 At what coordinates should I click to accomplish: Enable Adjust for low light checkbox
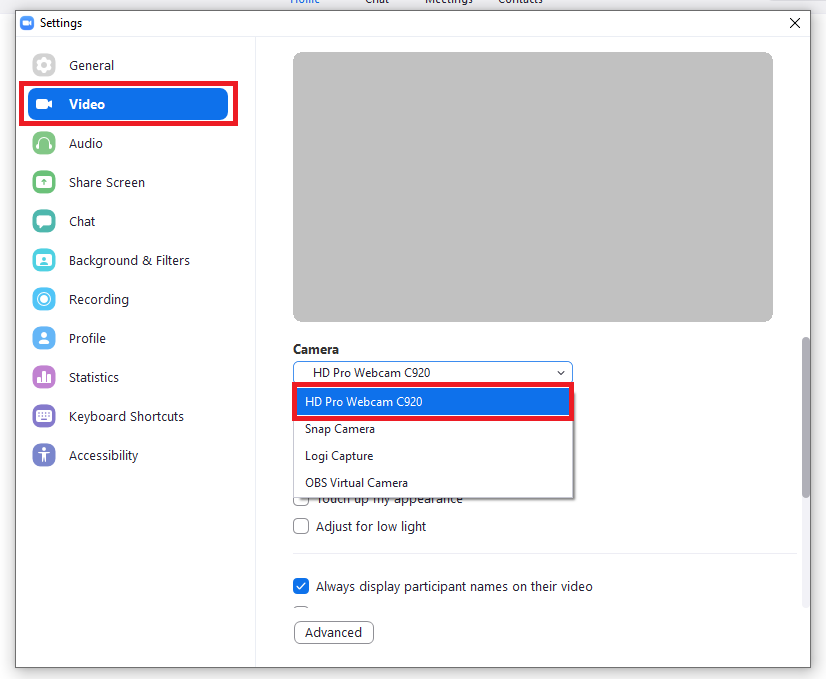pos(301,526)
